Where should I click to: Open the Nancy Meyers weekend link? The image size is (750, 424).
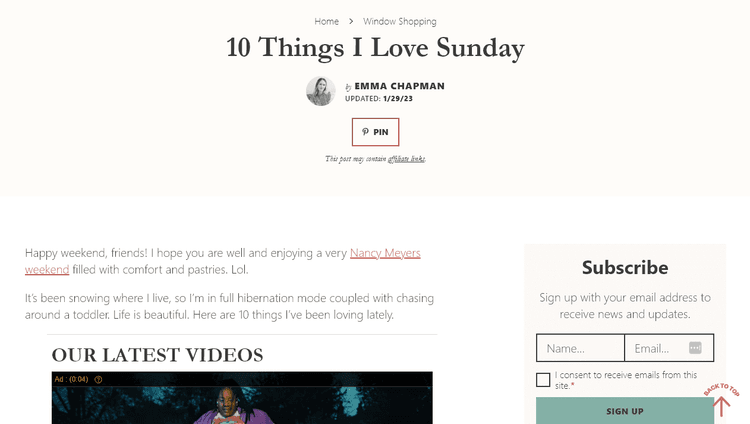click(385, 253)
